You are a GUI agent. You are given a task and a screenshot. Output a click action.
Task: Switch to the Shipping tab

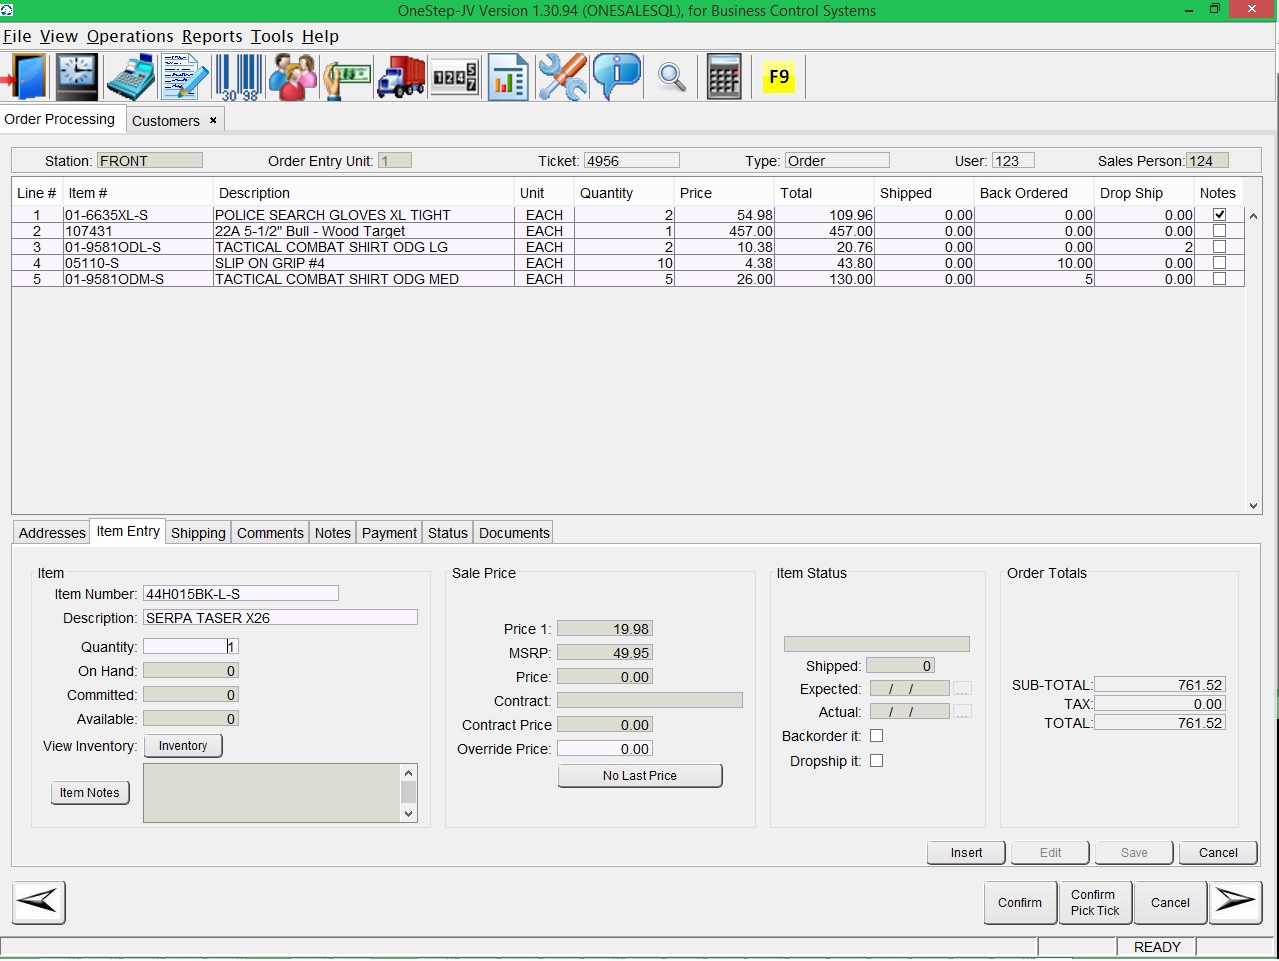198,533
